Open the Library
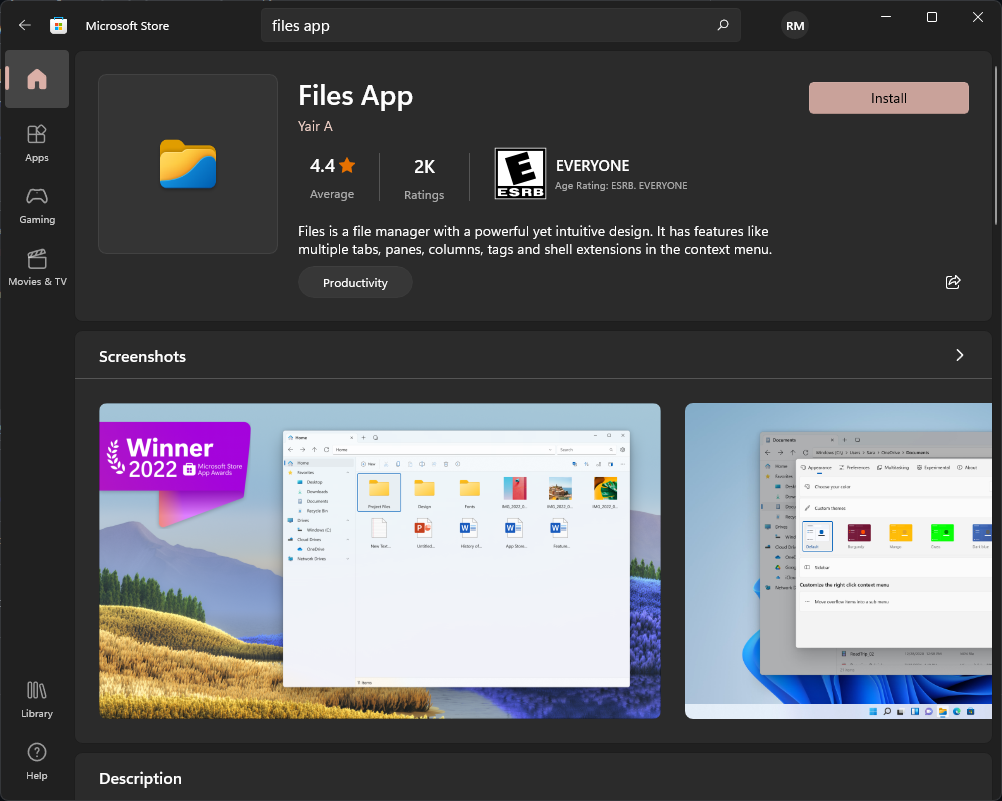 tap(37, 699)
